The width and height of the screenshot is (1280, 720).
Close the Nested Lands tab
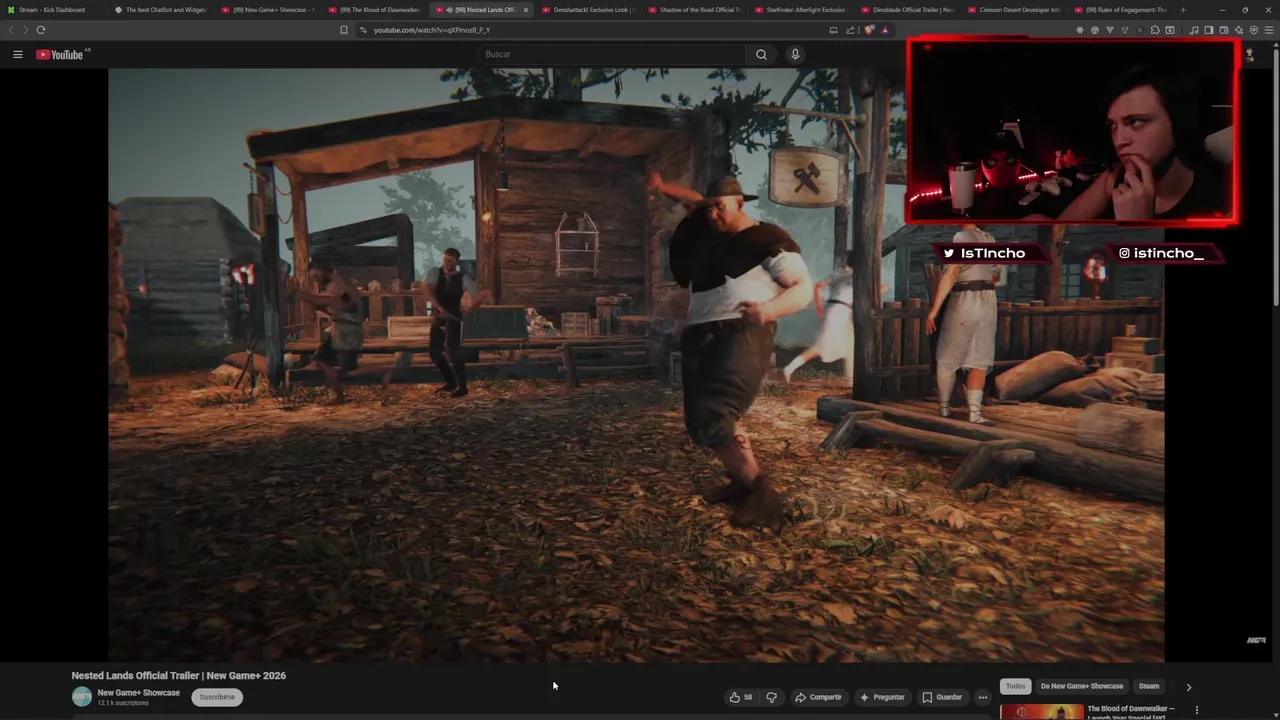click(x=526, y=10)
